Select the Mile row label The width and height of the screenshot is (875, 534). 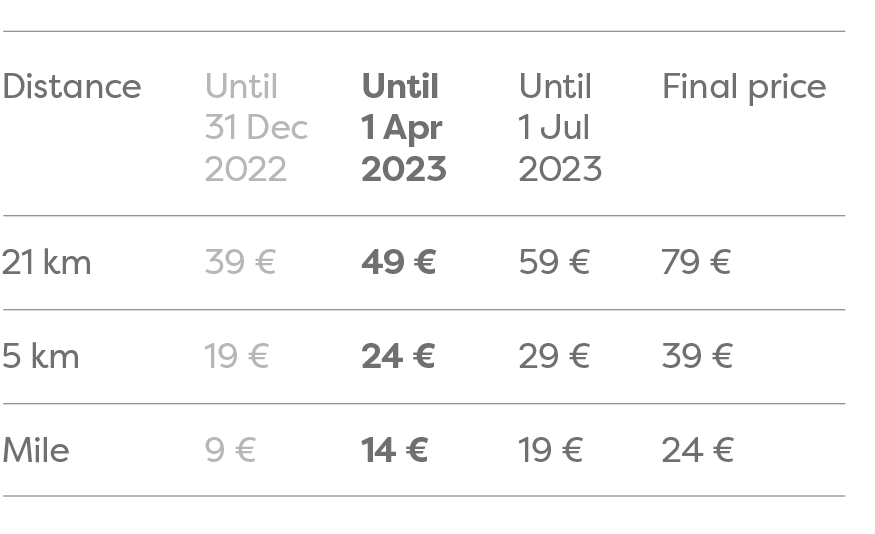click(36, 450)
